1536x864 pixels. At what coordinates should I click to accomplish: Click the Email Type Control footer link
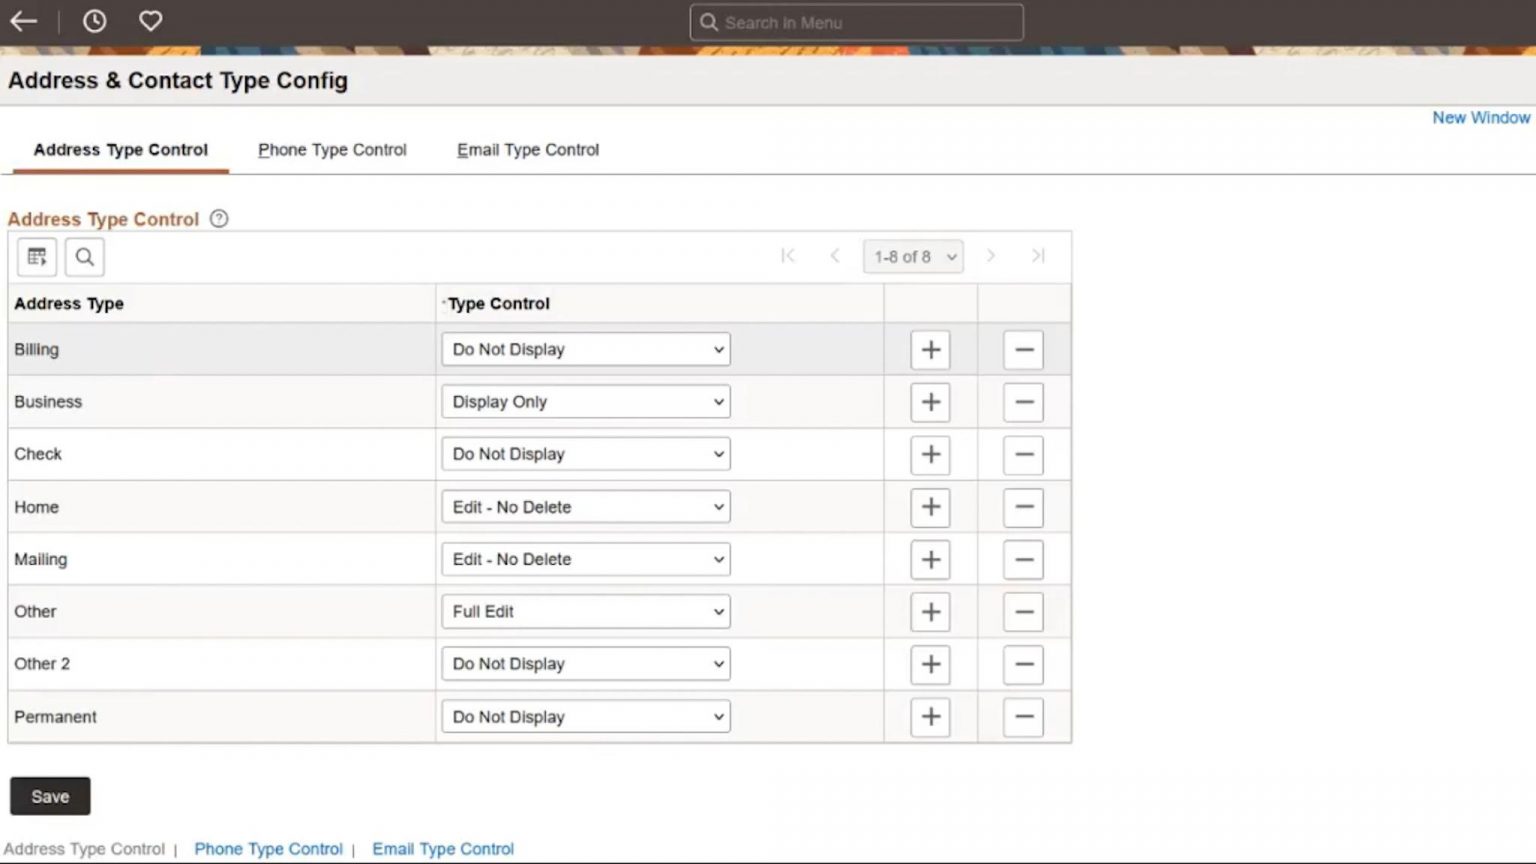coord(443,848)
